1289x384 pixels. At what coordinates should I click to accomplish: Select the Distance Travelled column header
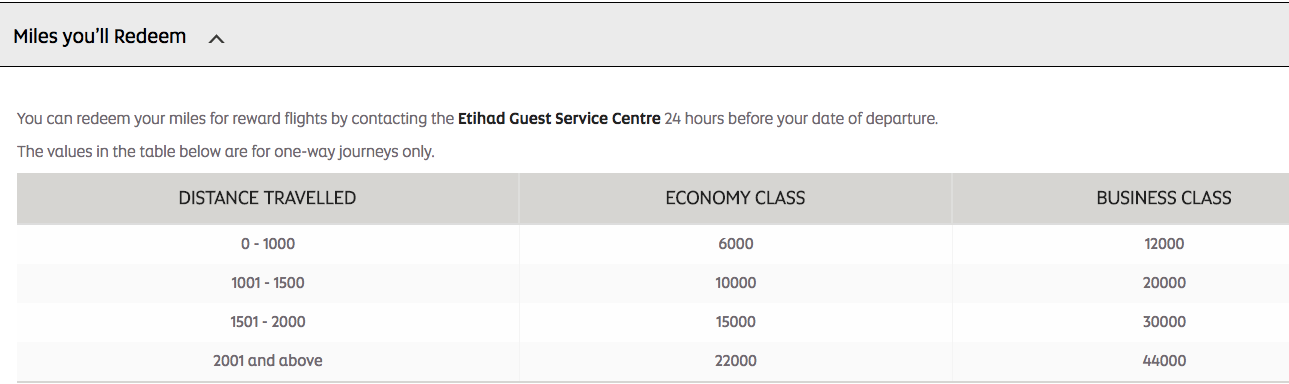coord(267,198)
